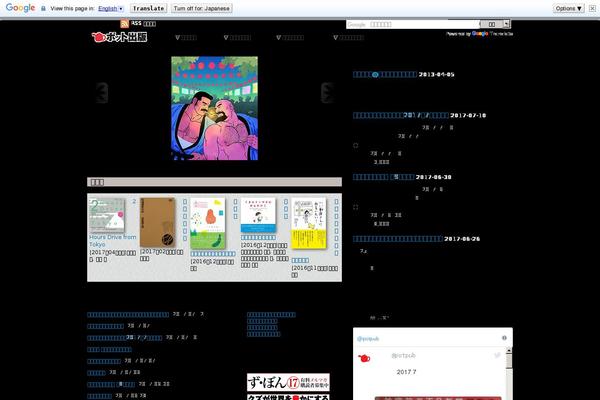
Task: Click the red teapot Pot Publishing logo
Action: point(119,37)
